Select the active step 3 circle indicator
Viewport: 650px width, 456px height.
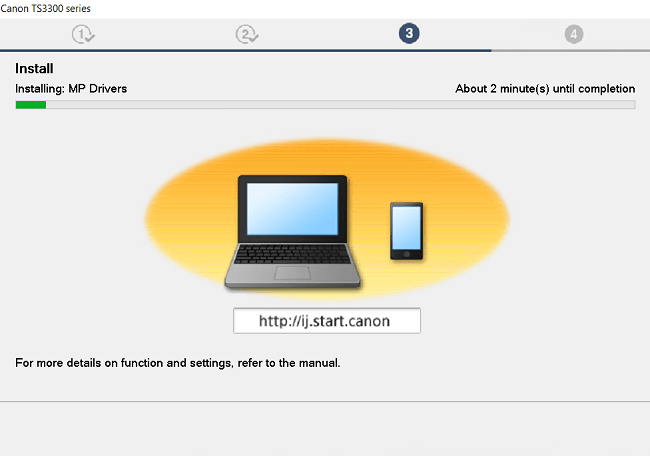click(x=409, y=34)
